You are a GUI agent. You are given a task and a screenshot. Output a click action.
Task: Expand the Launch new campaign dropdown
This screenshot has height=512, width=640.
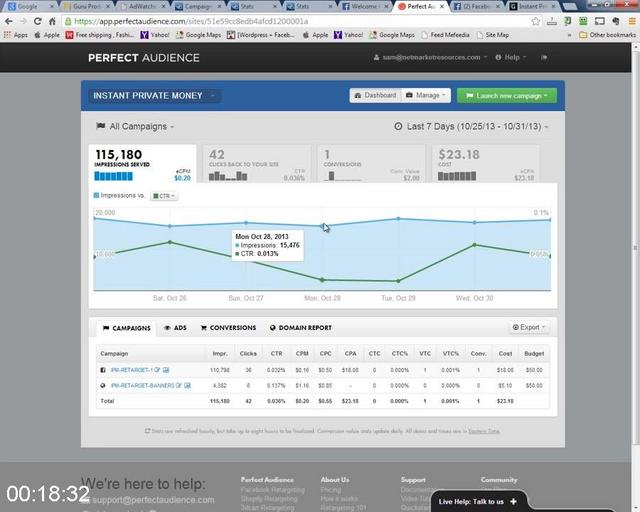[x=507, y=96]
